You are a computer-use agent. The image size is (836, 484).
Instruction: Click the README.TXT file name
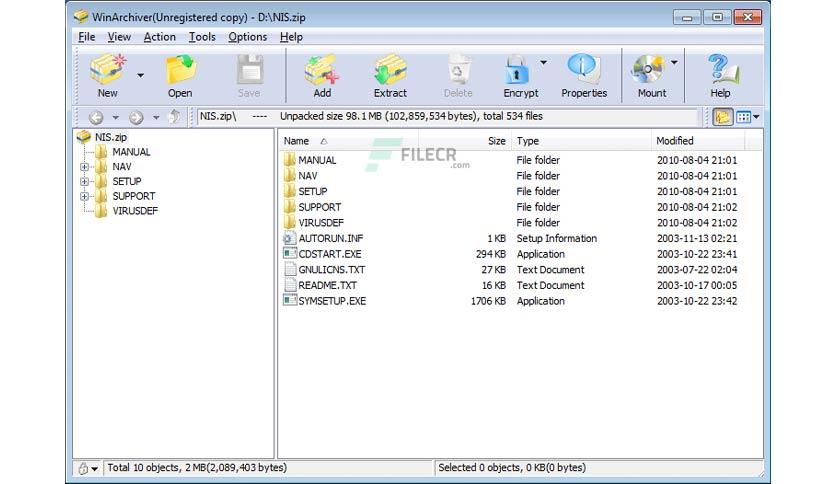point(327,286)
